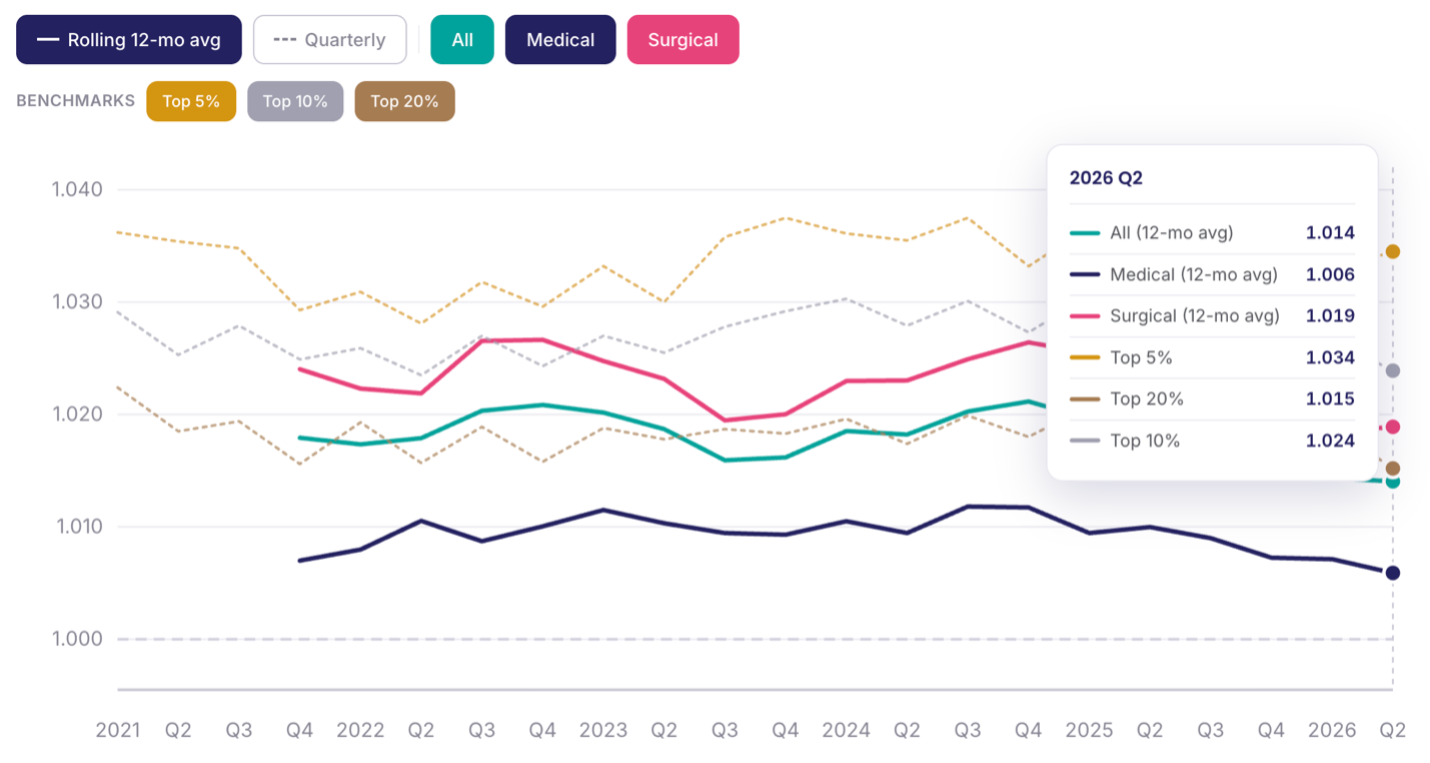Toggle the All series filter
The image size is (1430, 763).
click(462, 40)
